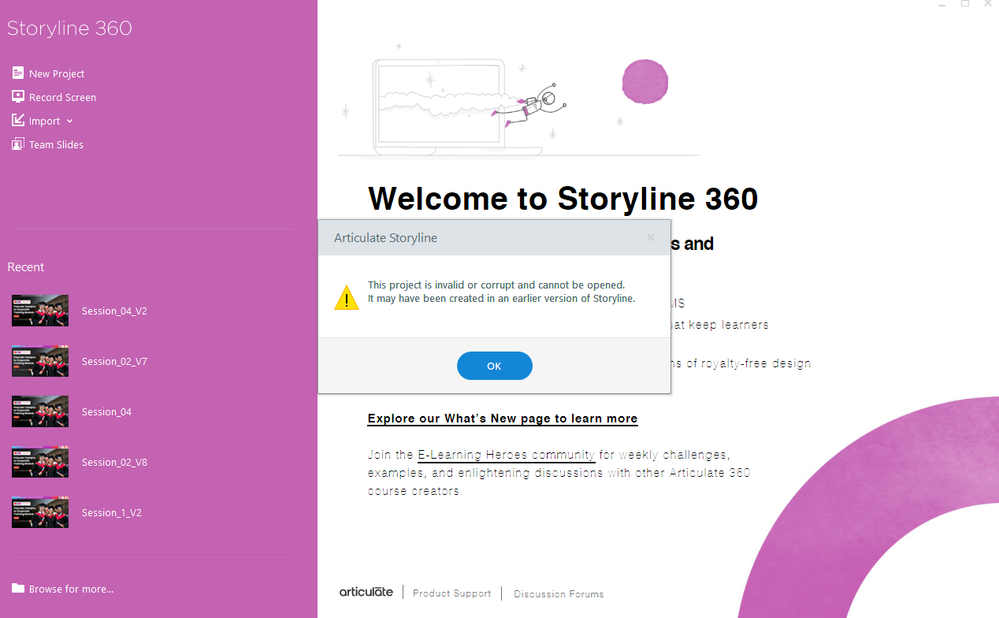Close the Storyline 360 window

[988, 4]
